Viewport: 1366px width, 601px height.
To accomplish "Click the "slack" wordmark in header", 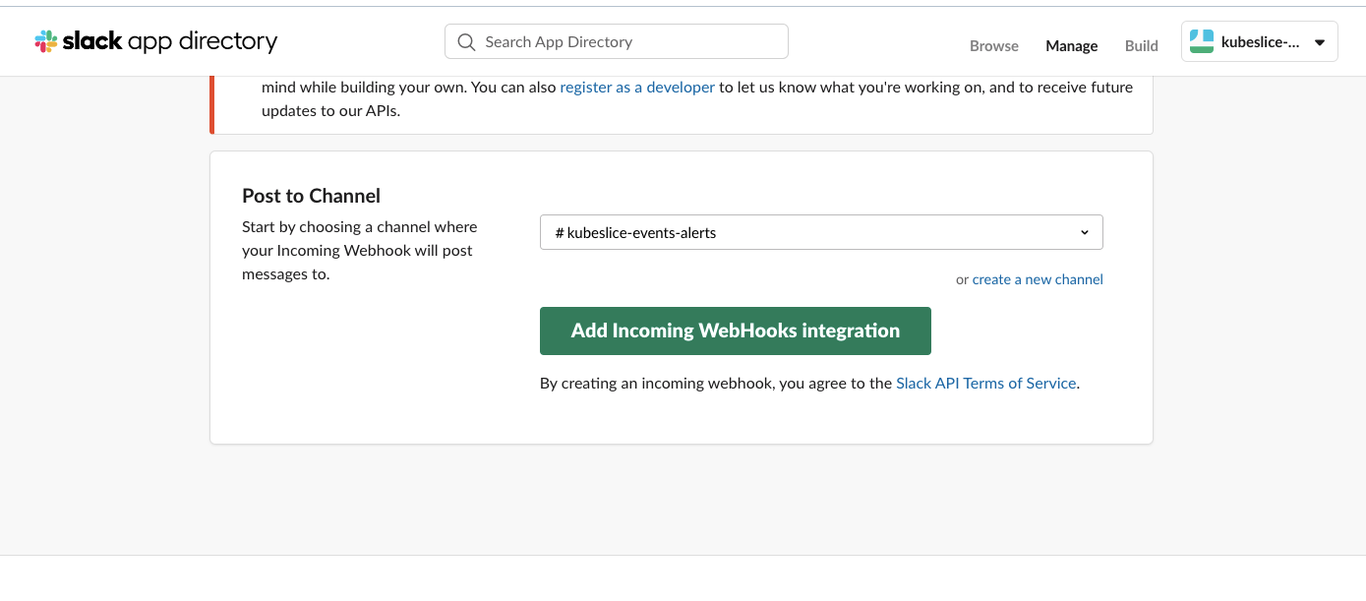I will tap(92, 40).
